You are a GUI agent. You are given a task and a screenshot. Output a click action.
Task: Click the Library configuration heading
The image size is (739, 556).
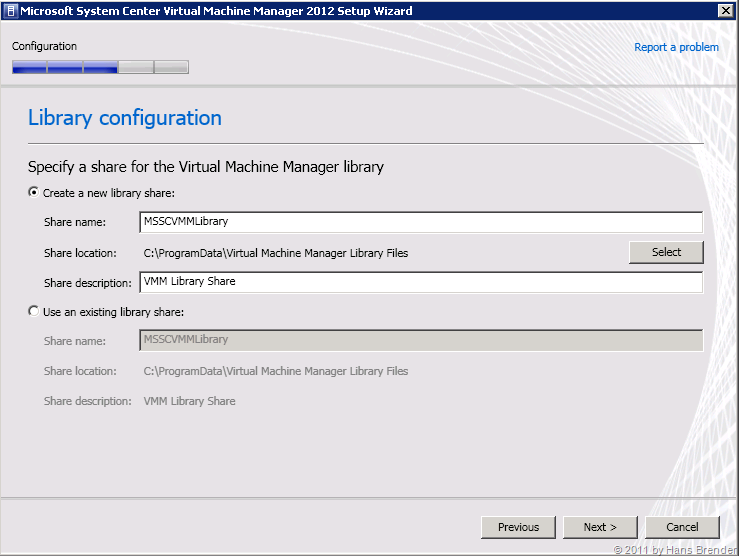click(125, 118)
